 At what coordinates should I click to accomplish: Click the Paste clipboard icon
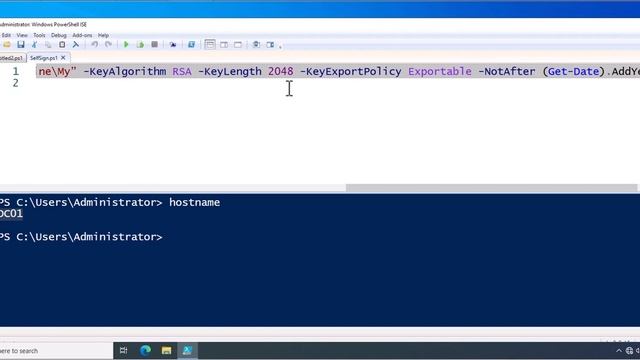(x=62, y=44)
